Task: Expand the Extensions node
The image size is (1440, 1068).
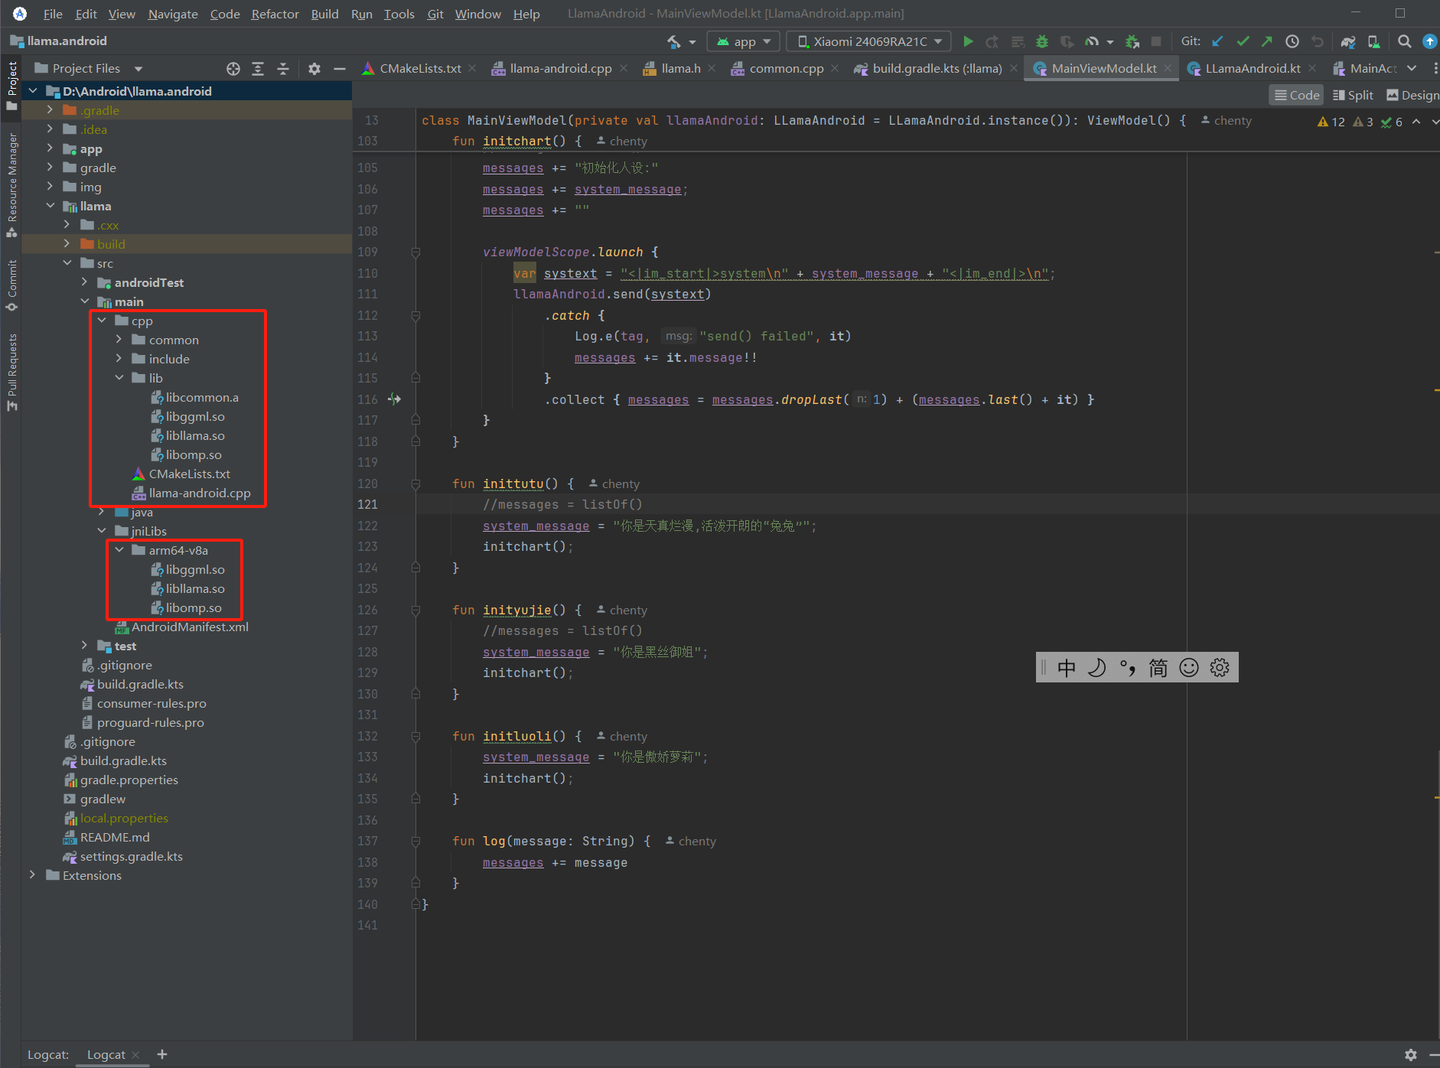Action: point(32,875)
